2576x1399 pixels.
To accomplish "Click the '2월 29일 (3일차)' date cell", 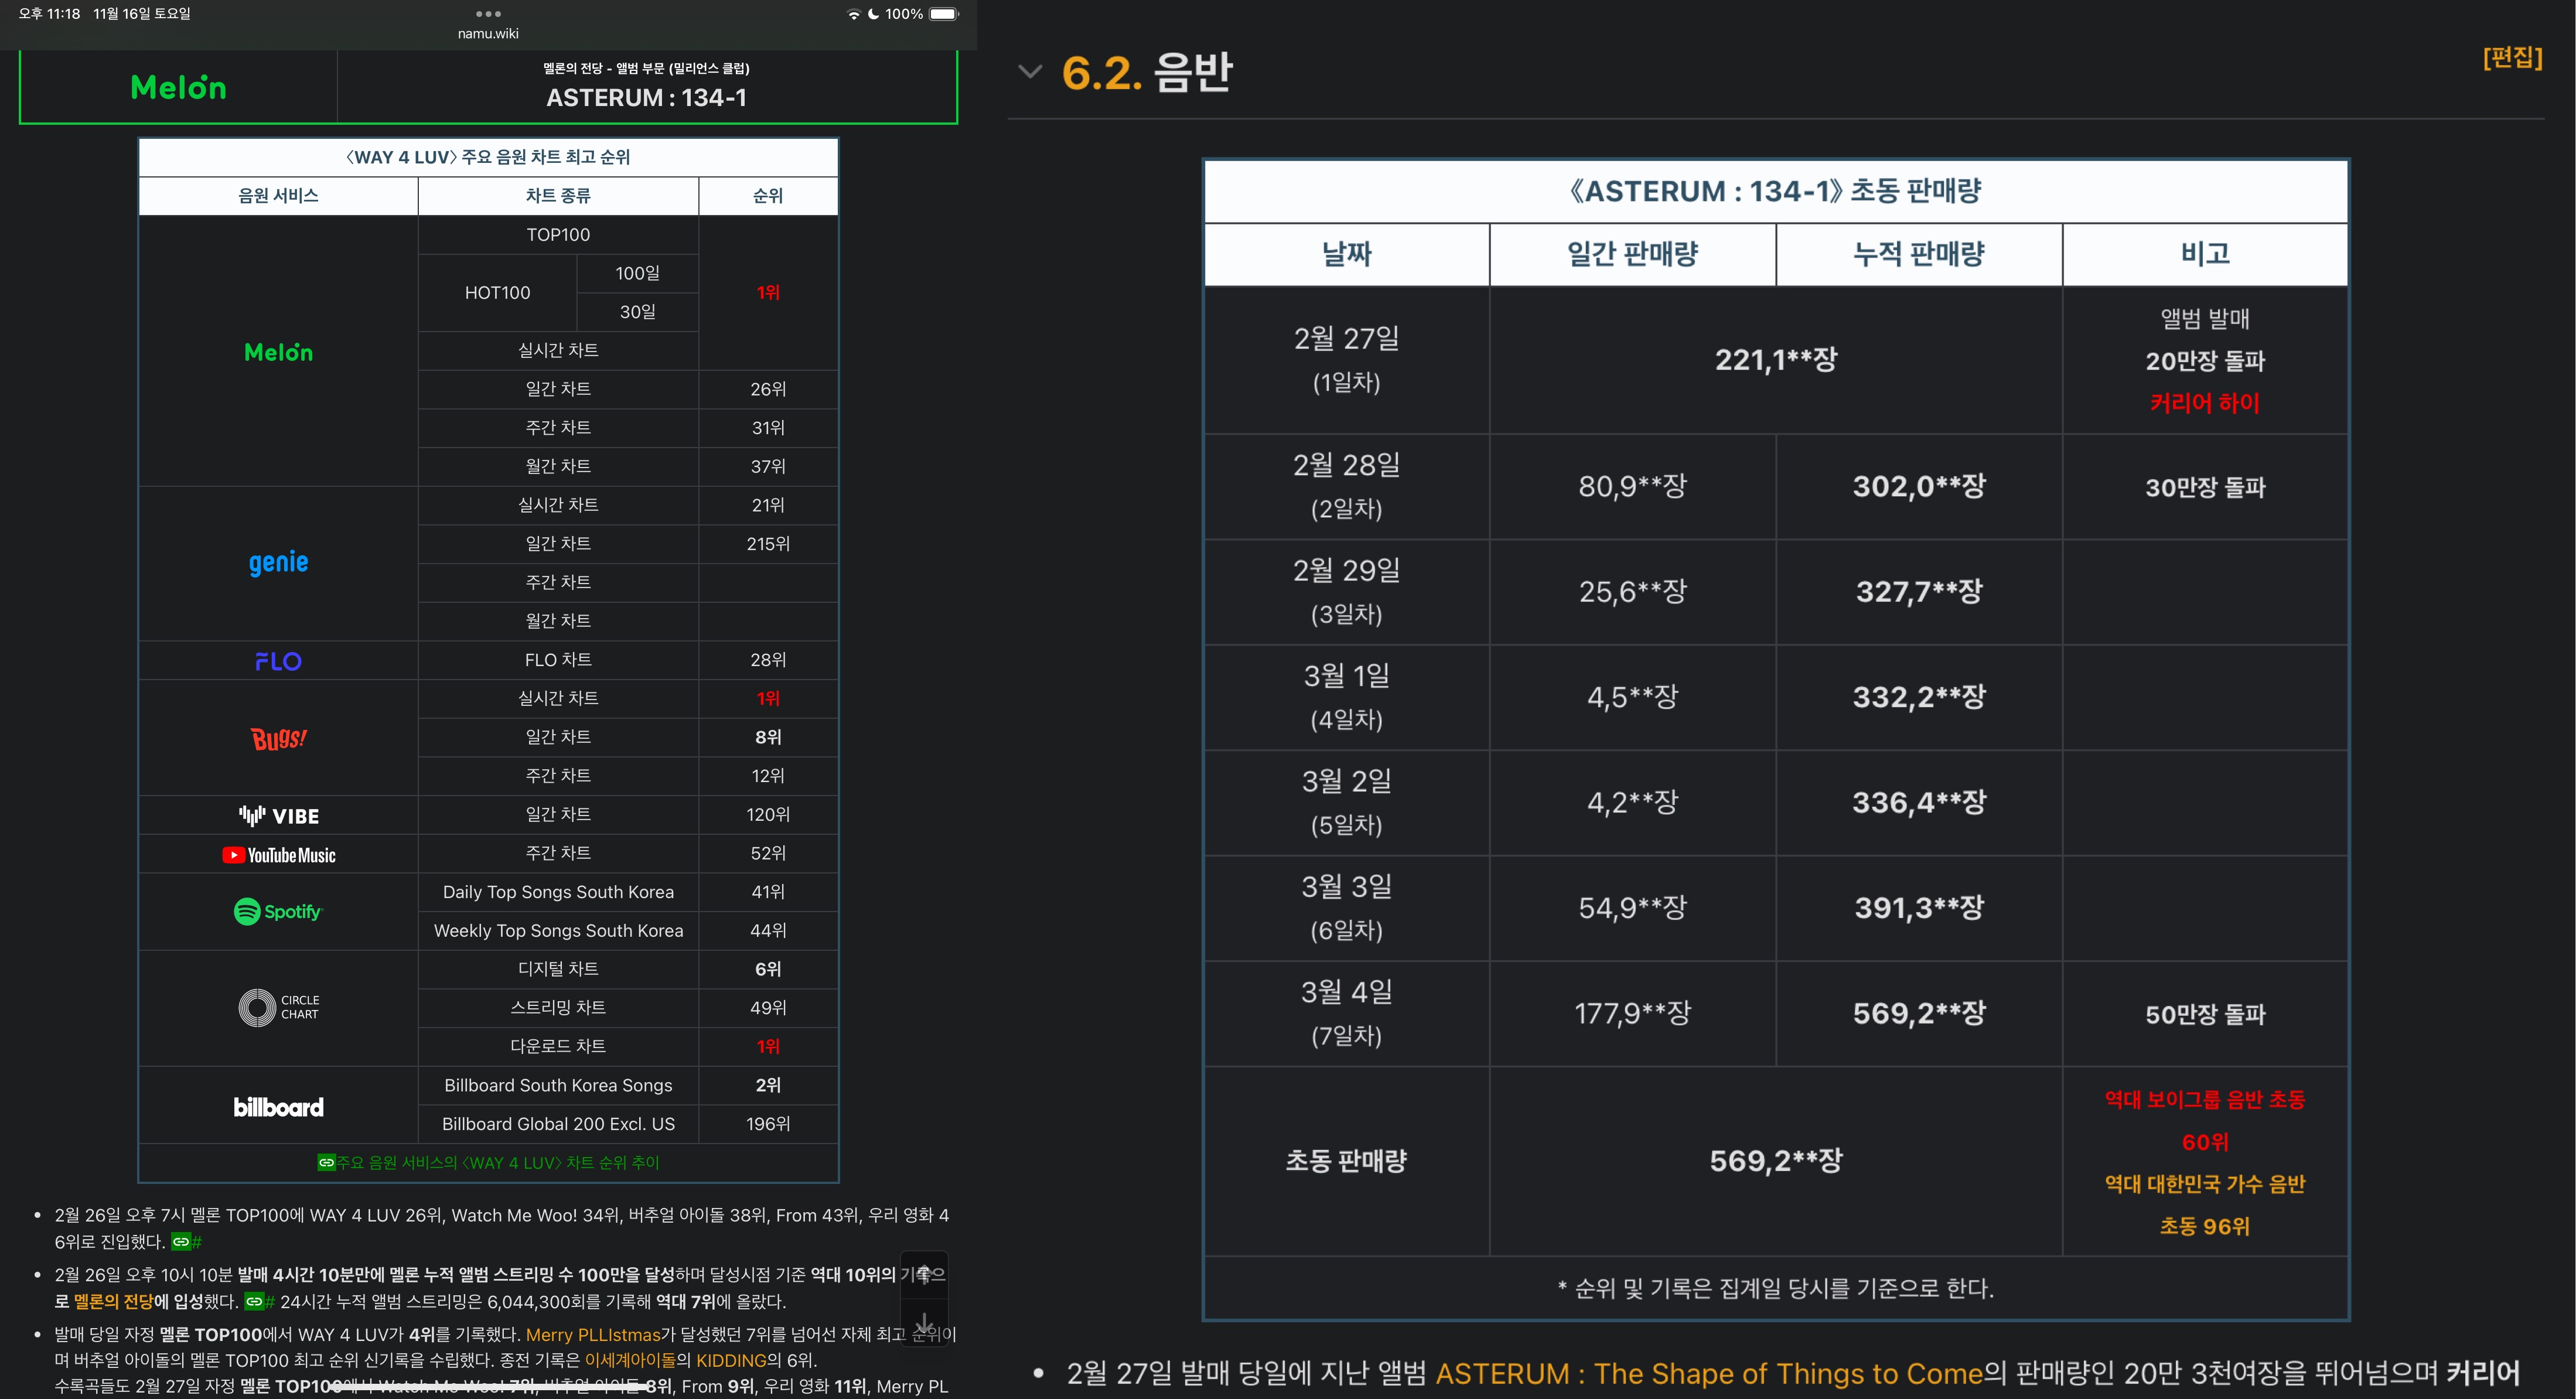I will click(x=1347, y=591).
